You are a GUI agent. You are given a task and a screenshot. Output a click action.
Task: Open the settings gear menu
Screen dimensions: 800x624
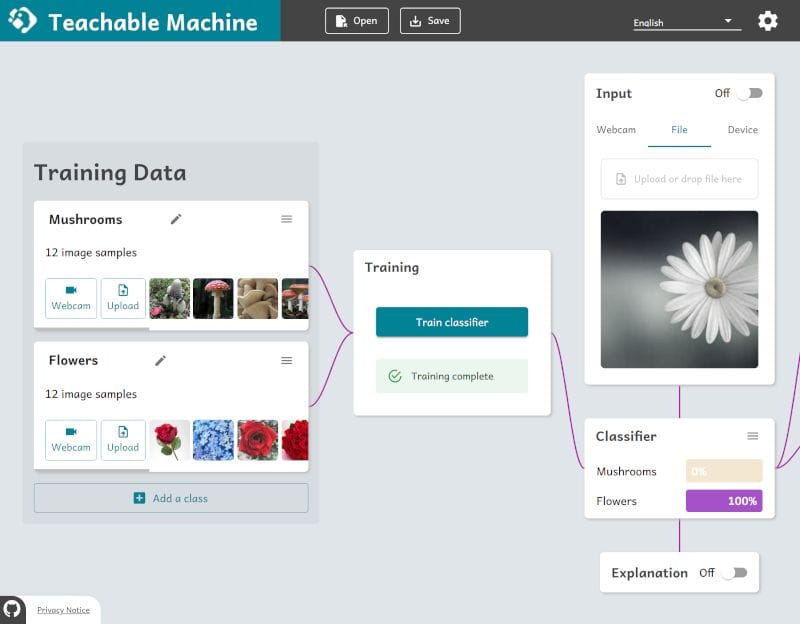[766, 20]
